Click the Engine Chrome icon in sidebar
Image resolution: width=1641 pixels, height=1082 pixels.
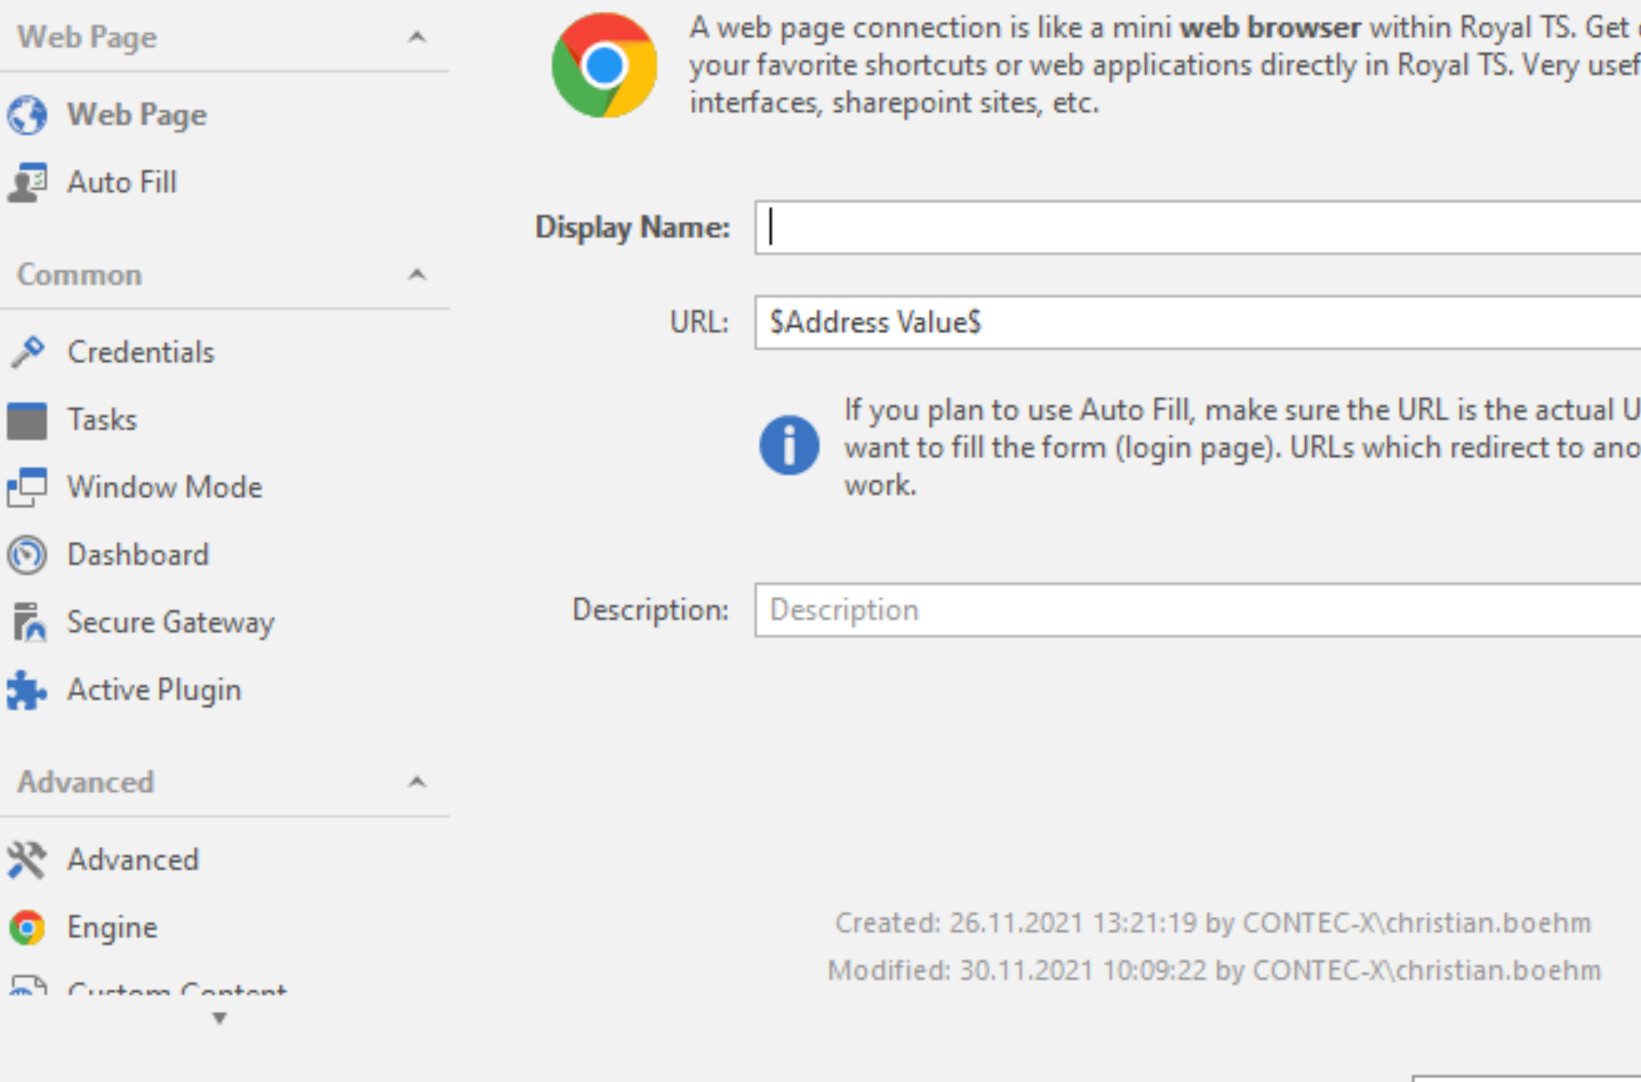[27, 928]
